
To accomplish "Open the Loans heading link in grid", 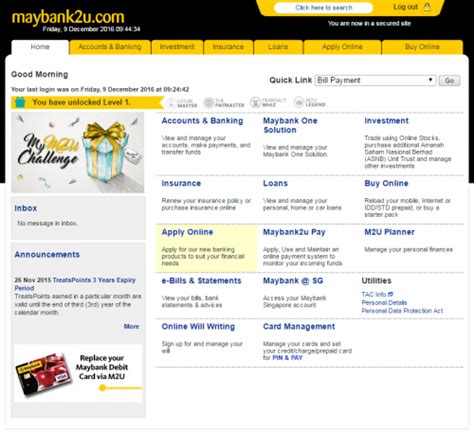I will click(x=275, y=183).
